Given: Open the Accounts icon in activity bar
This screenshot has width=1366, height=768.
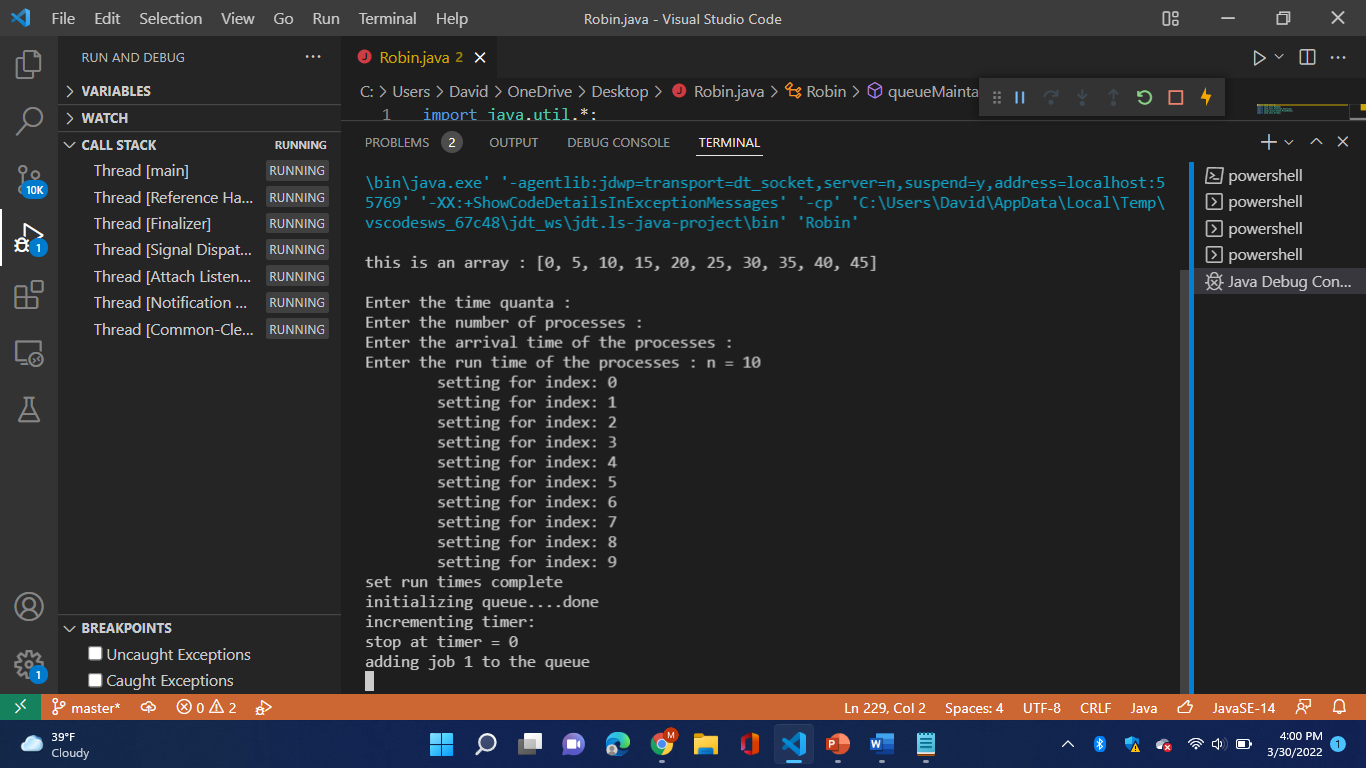Looking at the screenshot, I should click(29, 607).
